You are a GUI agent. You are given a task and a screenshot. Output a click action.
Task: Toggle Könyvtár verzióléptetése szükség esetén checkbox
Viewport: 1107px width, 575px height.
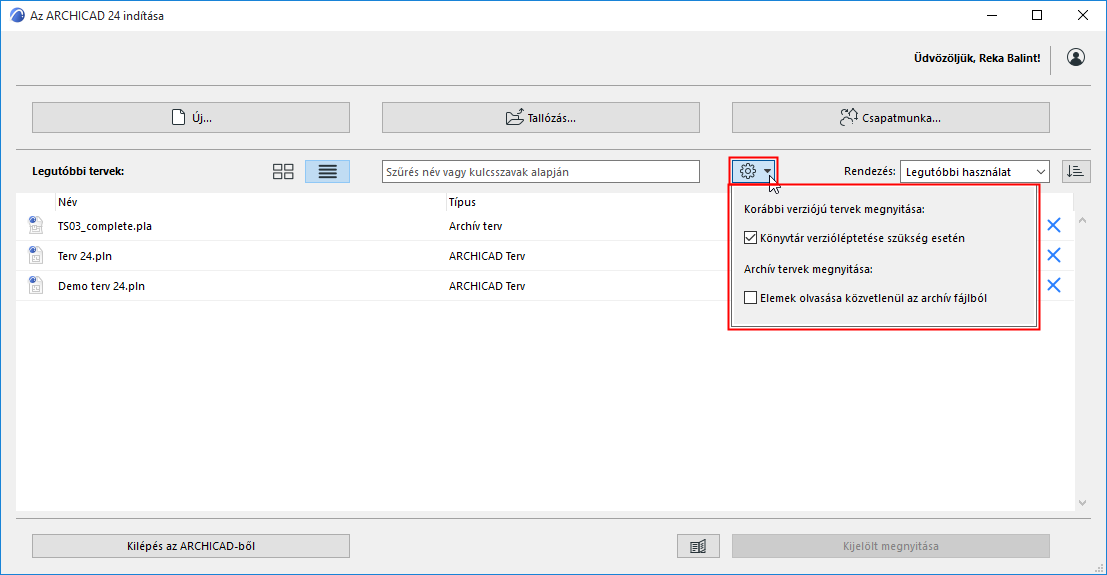750,238
